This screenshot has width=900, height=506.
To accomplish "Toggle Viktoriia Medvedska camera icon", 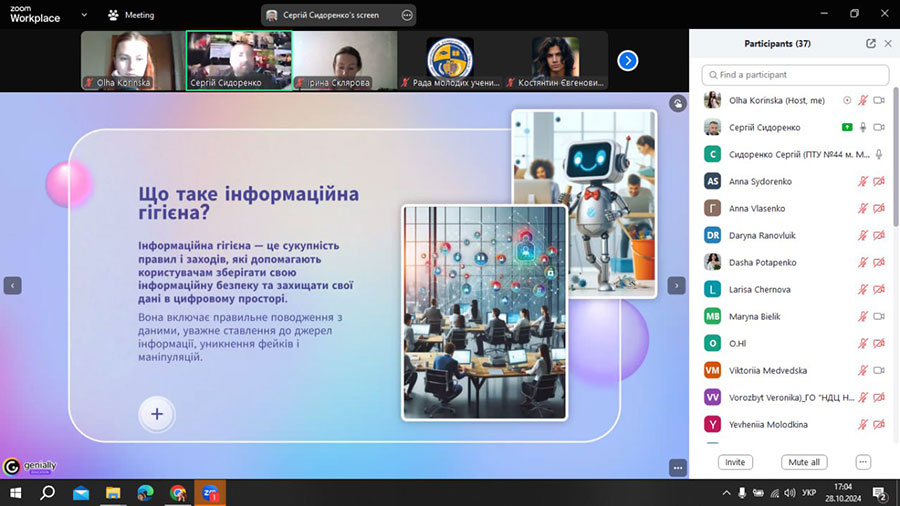I will point(879,371).
